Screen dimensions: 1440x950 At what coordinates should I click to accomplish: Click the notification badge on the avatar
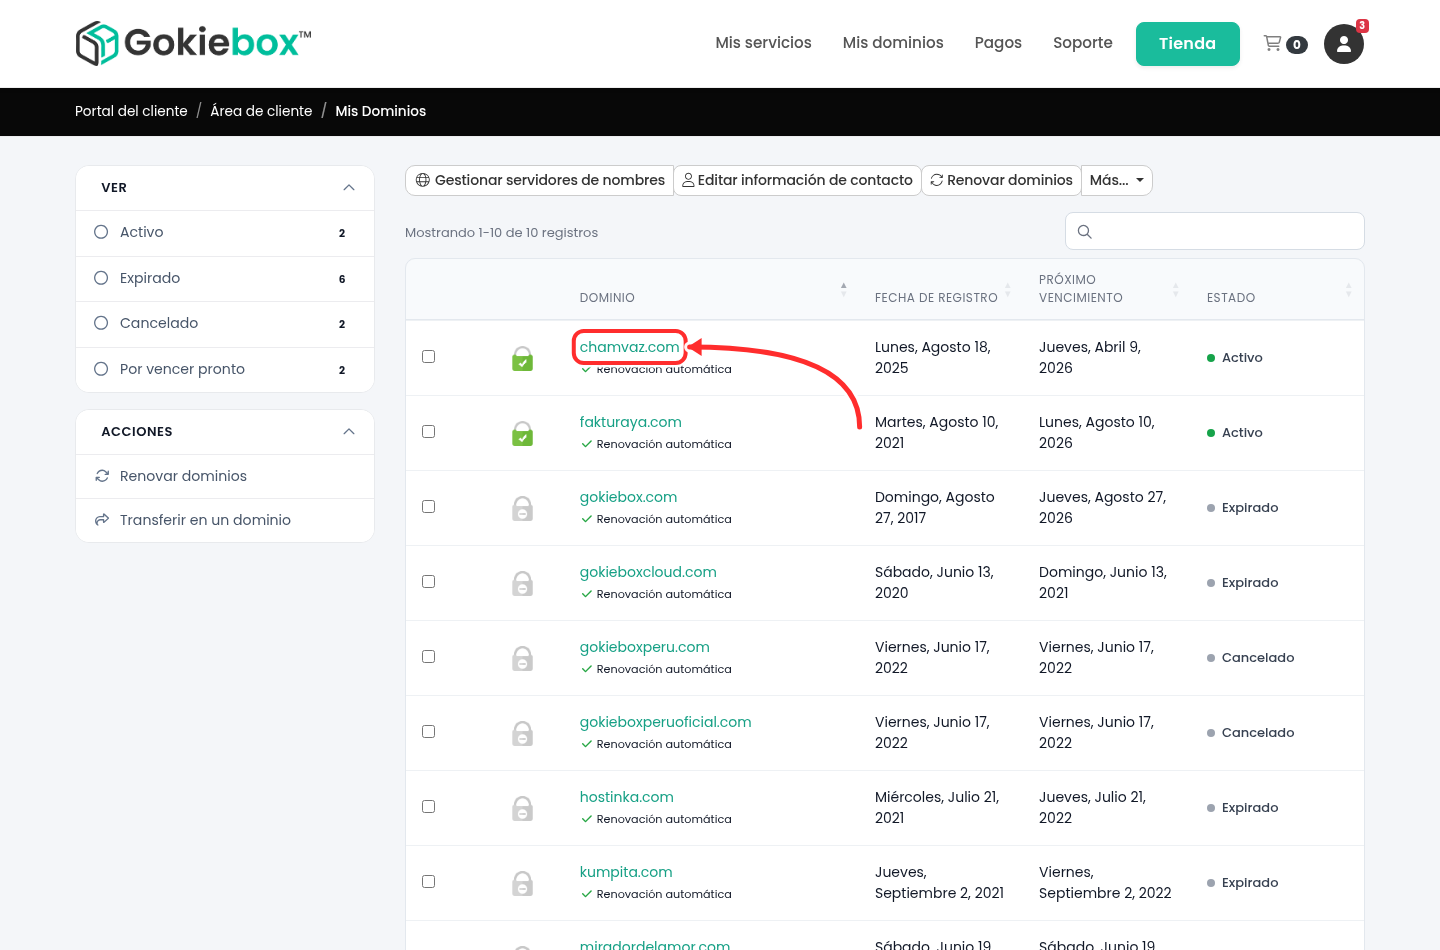pyautogui.click(x=1362, y=26)
